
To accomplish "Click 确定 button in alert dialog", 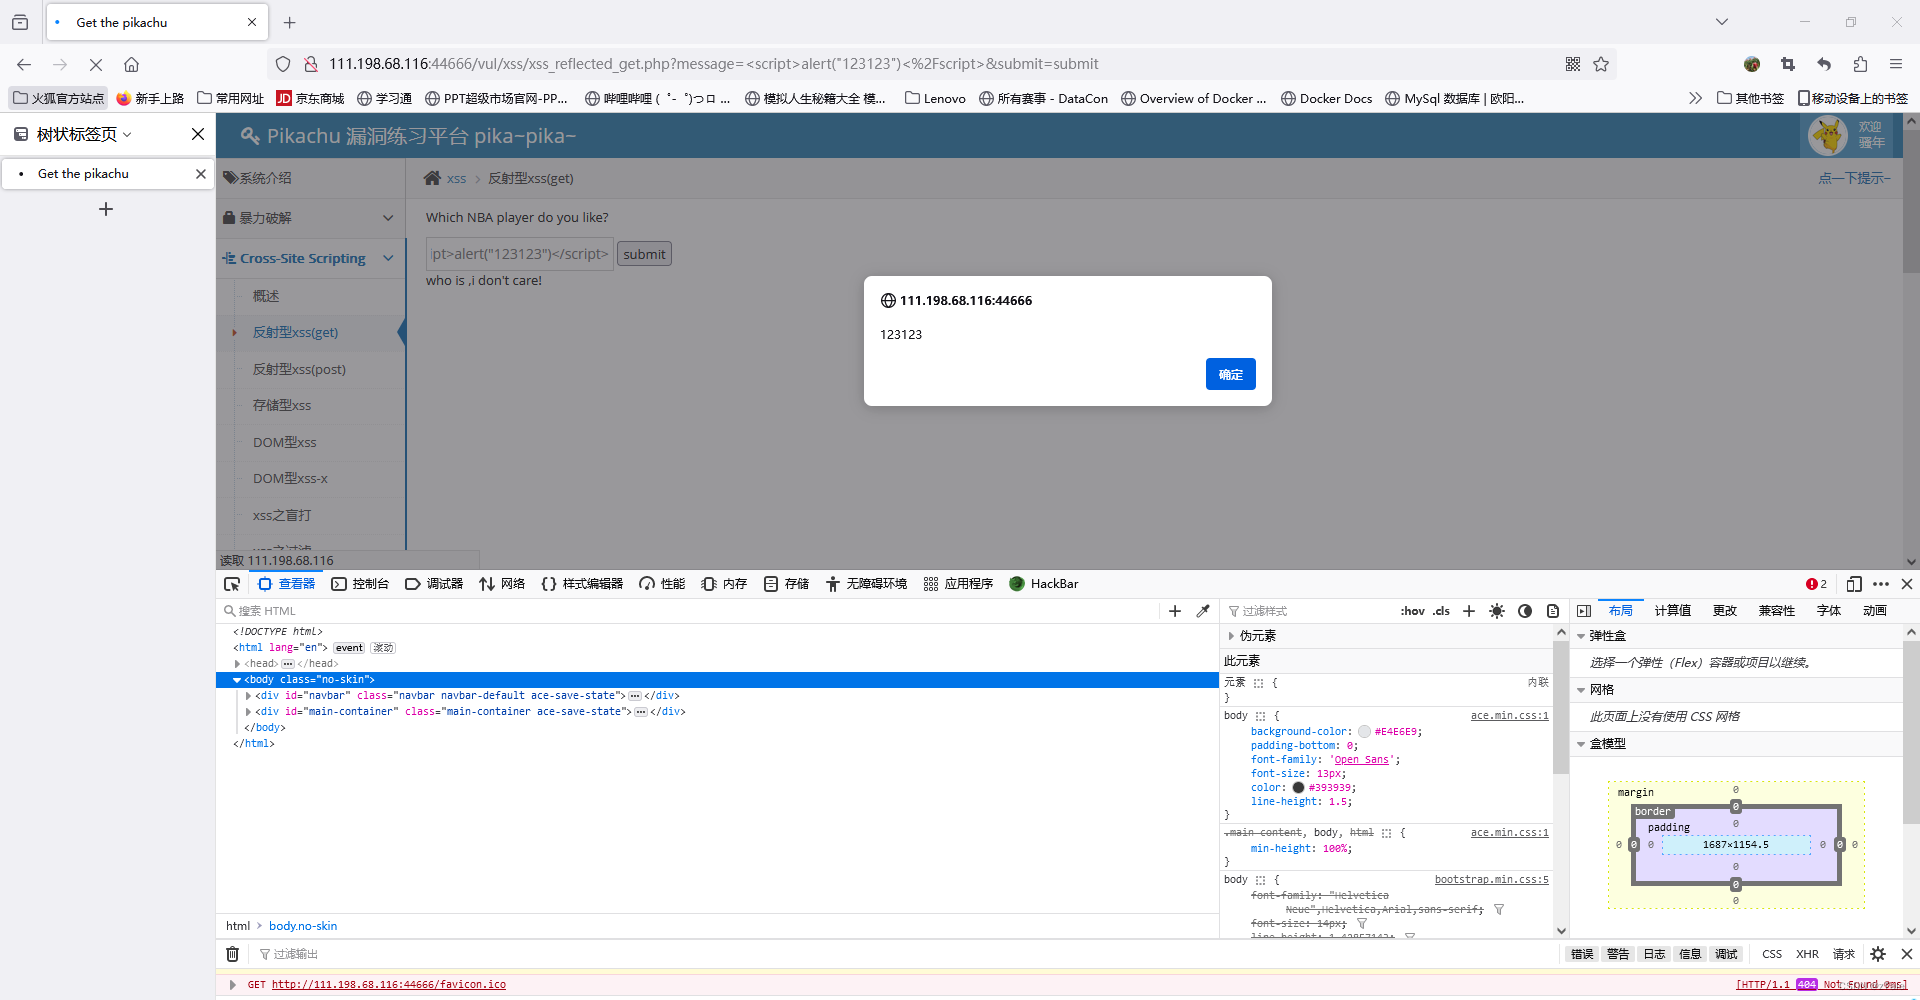I will tap(1230, 374).
